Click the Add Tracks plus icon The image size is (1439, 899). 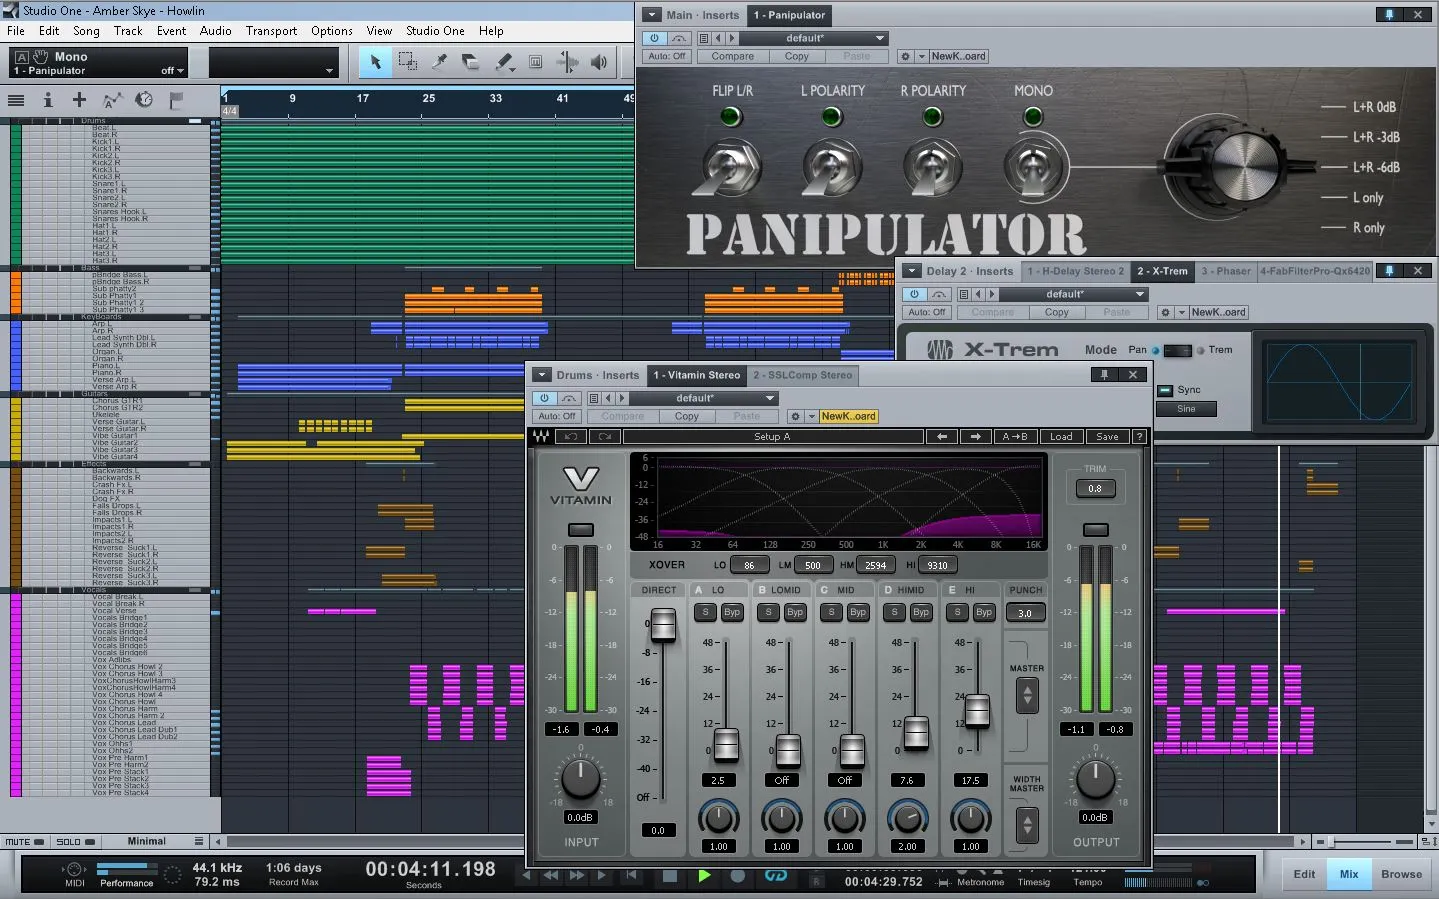coord(79,99)
